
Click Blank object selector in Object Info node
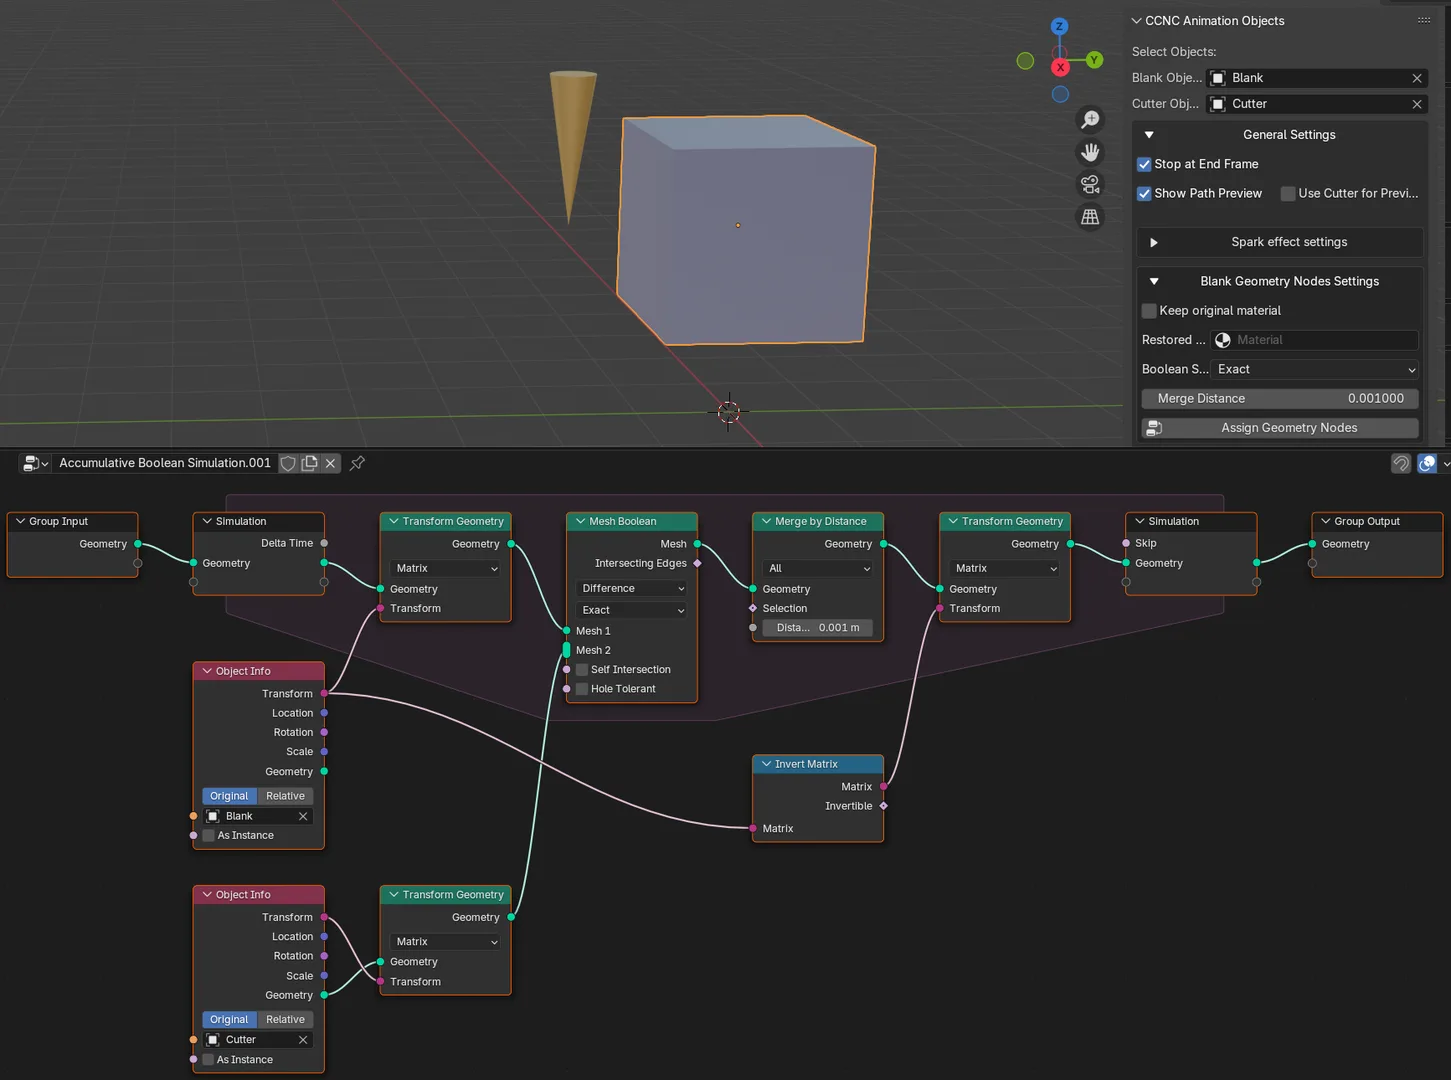[258, 816]
